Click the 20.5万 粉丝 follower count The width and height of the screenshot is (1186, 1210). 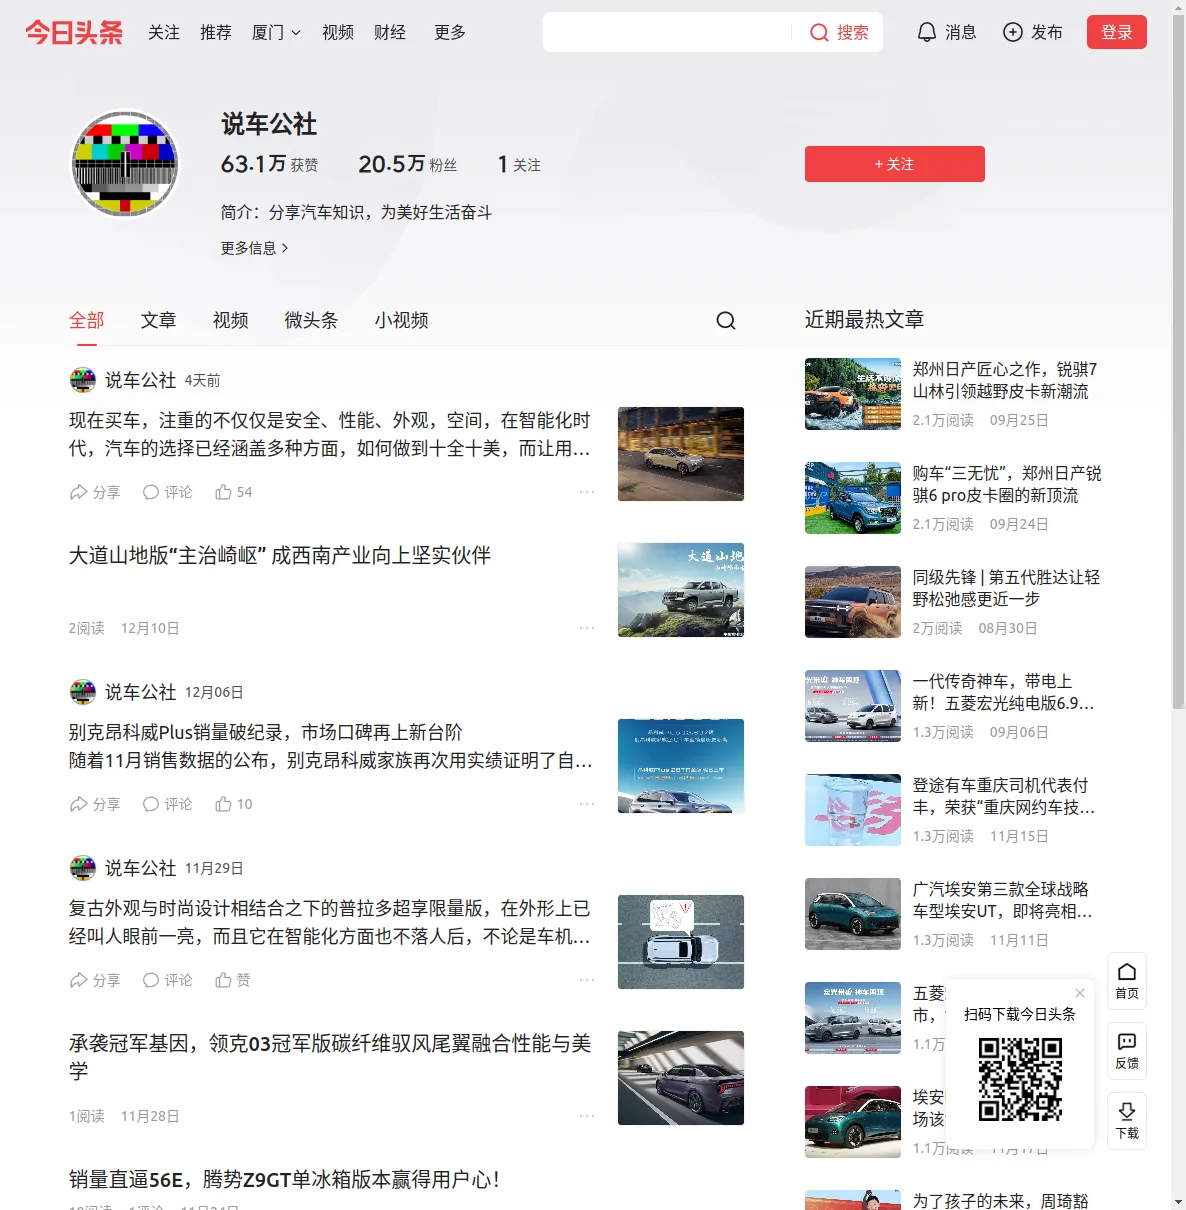407,164
